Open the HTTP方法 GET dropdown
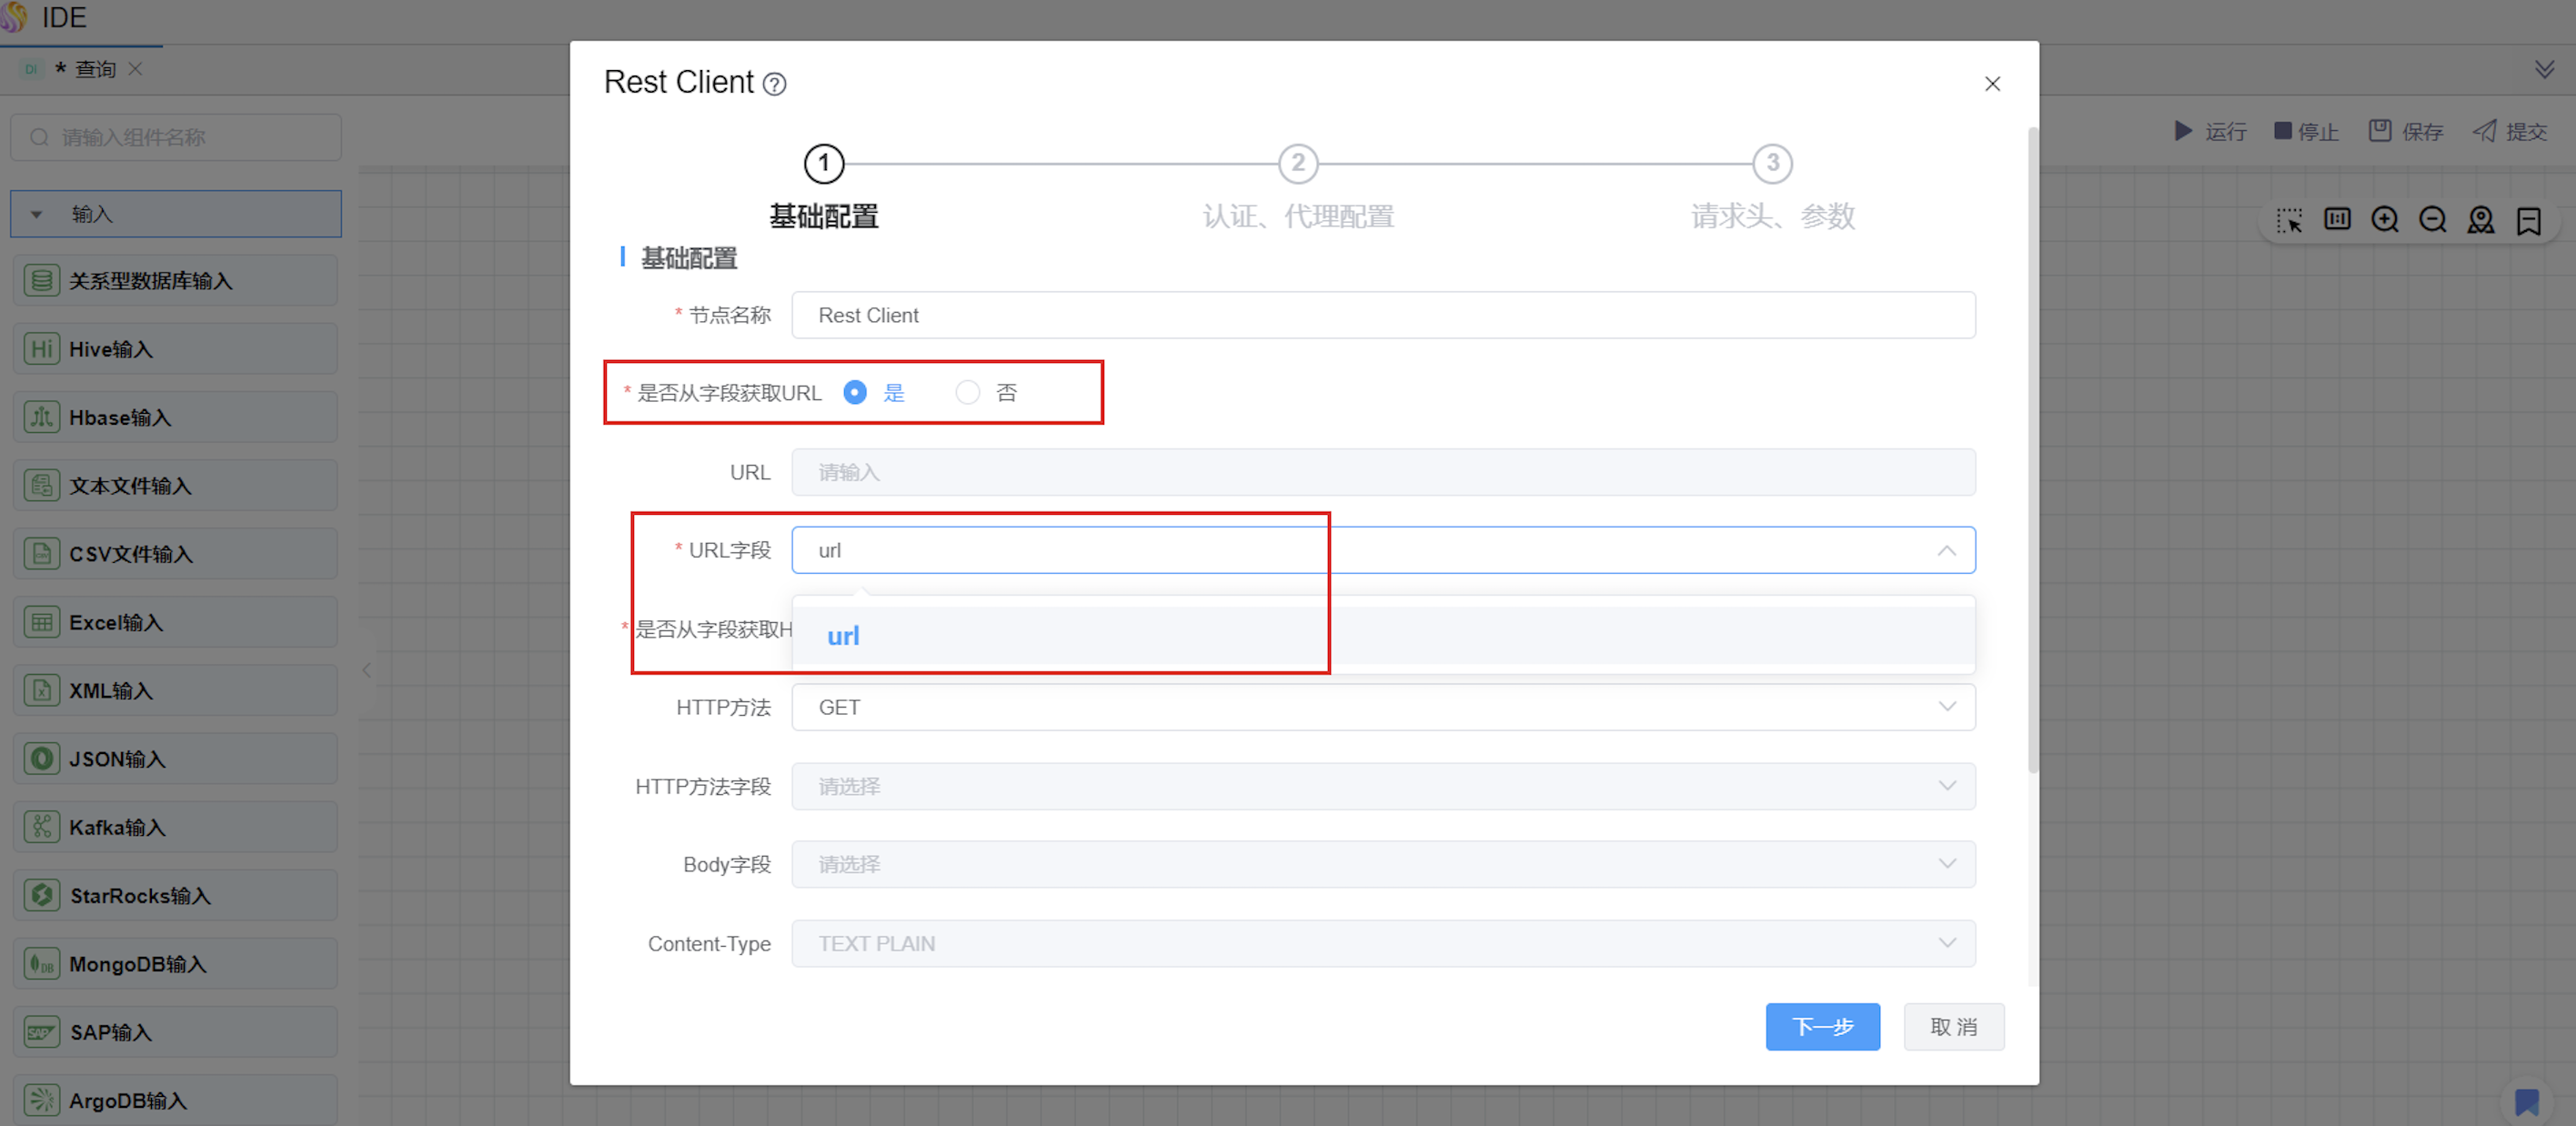 point(1382,707)
